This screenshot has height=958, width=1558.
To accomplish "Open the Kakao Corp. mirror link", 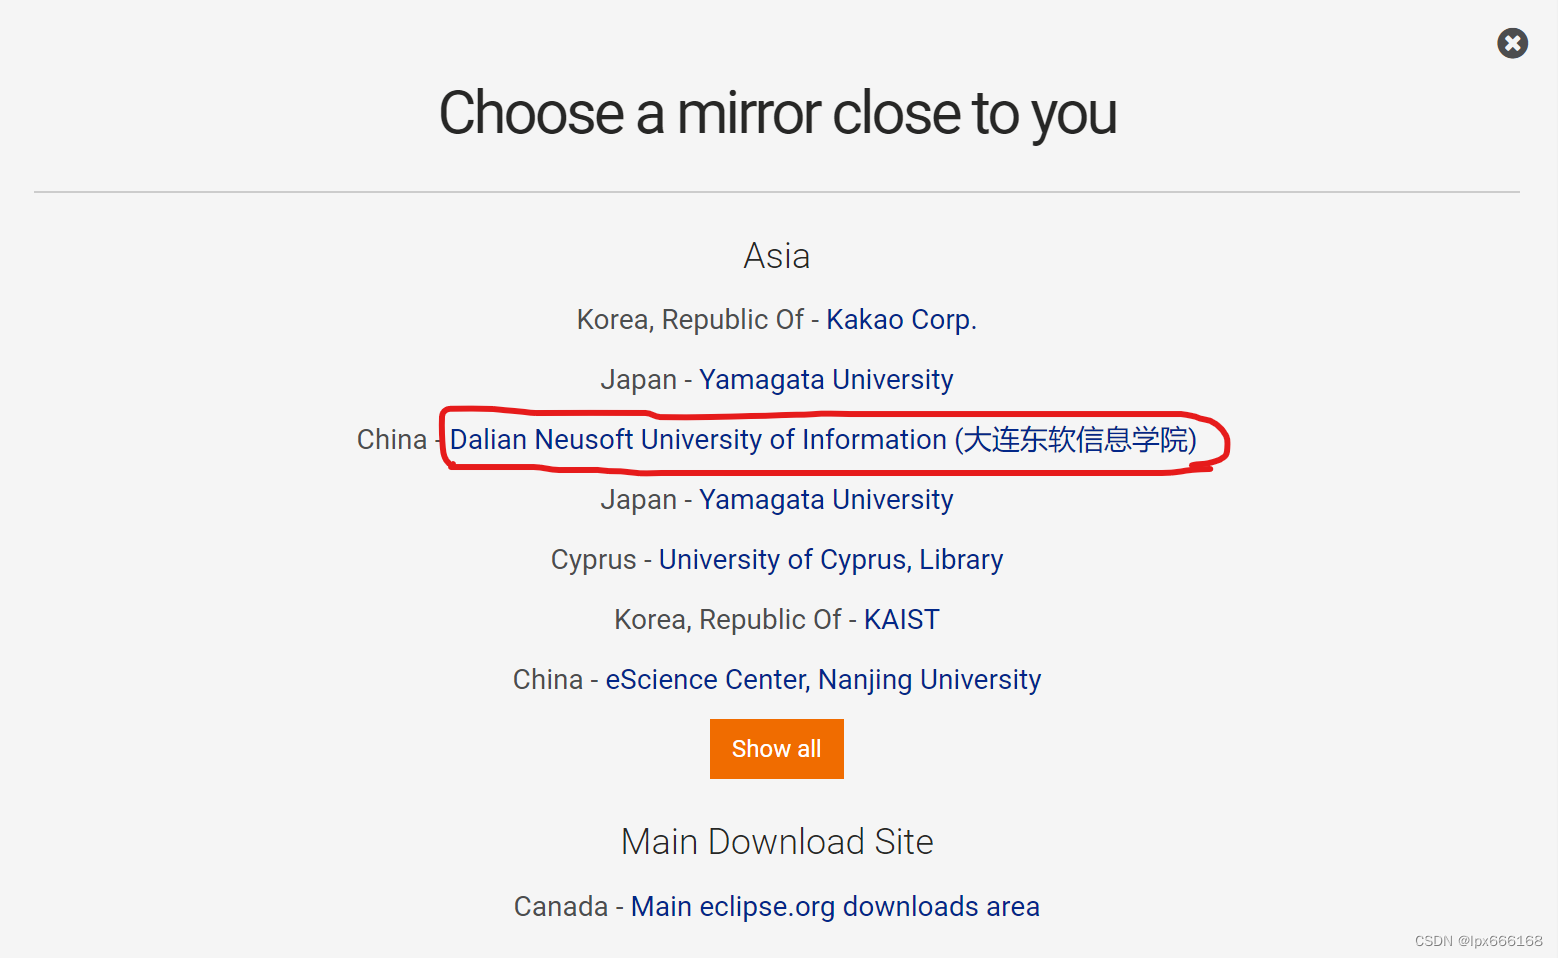I will [x=901, y=319].
